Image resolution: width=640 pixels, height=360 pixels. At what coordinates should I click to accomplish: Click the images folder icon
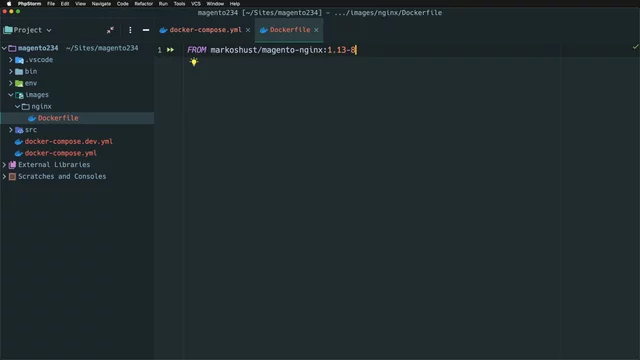click(x=19, y=95)
